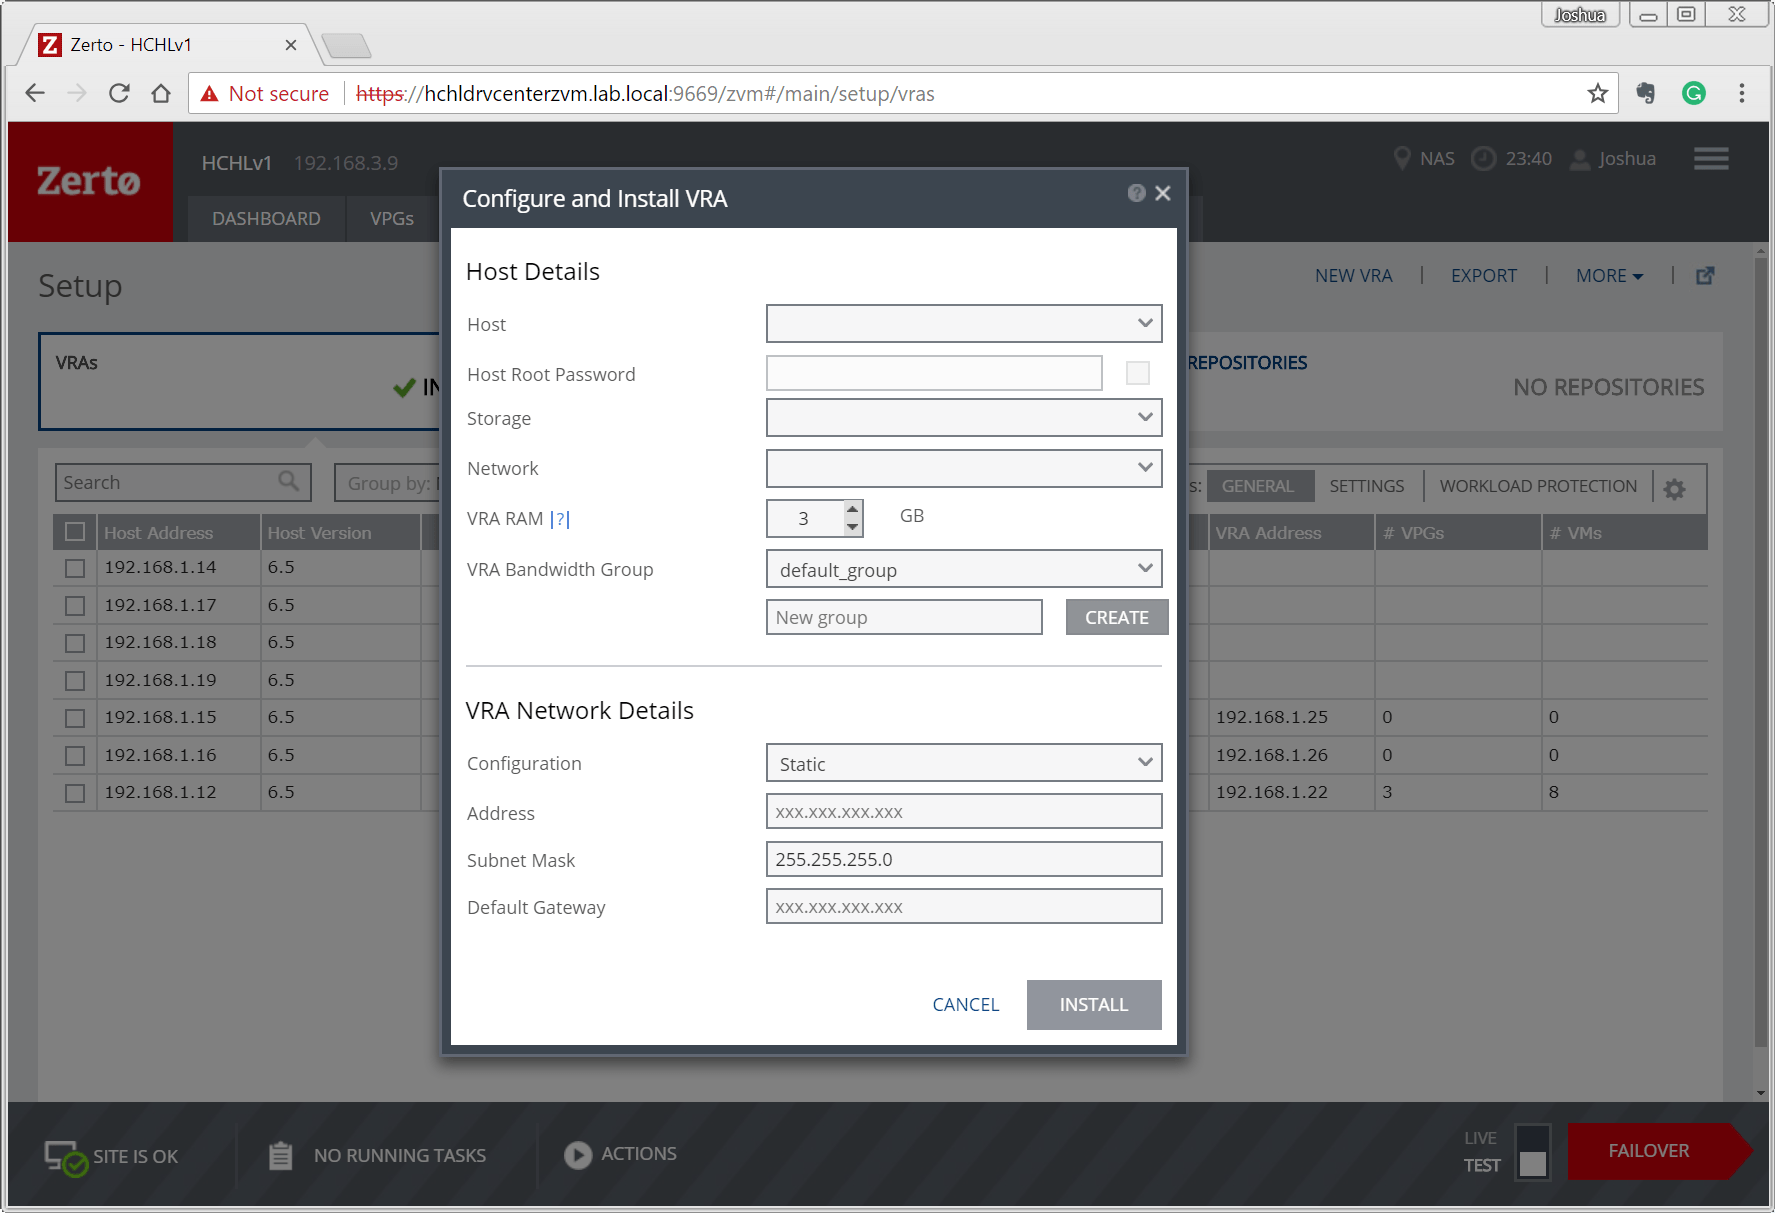Select the checkbox for host 192.168.1.14
This screenshot has height=1213, width=1775.
[x=75, y=568]
